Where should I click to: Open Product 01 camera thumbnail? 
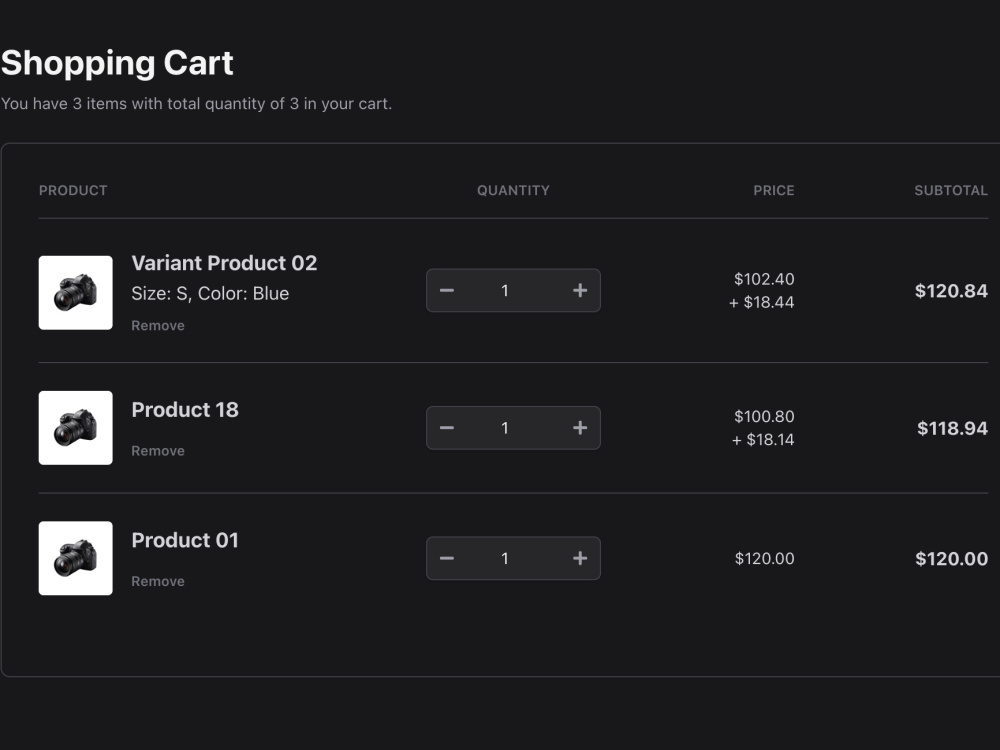point(76,559)
